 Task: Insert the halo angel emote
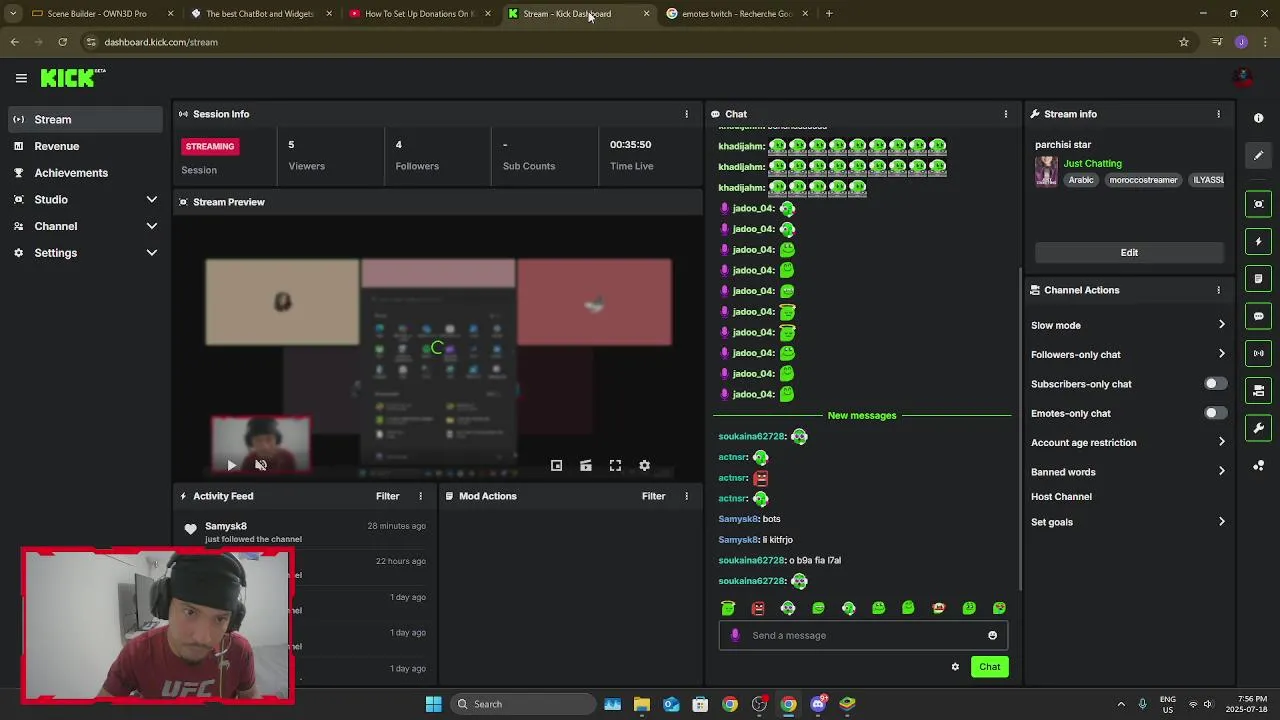(x=728, y=608)
